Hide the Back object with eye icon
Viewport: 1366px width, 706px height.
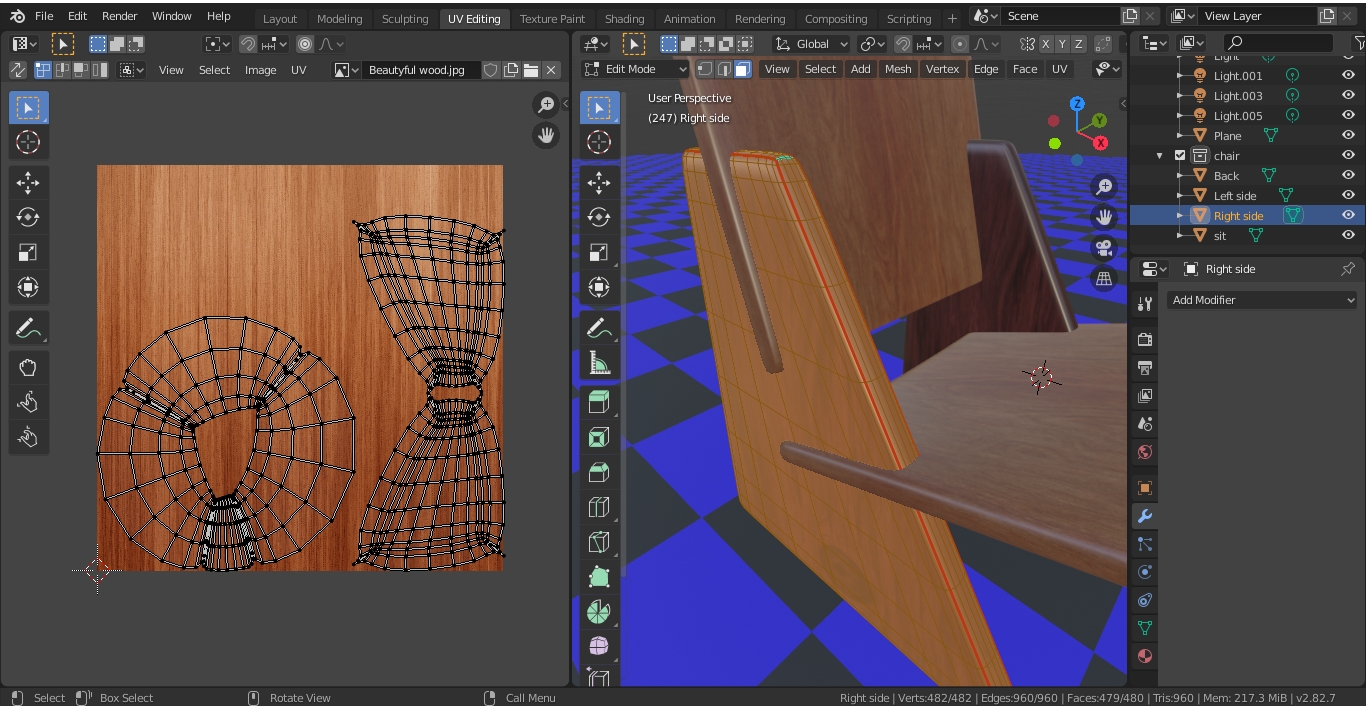click(x=1348, y=175)
